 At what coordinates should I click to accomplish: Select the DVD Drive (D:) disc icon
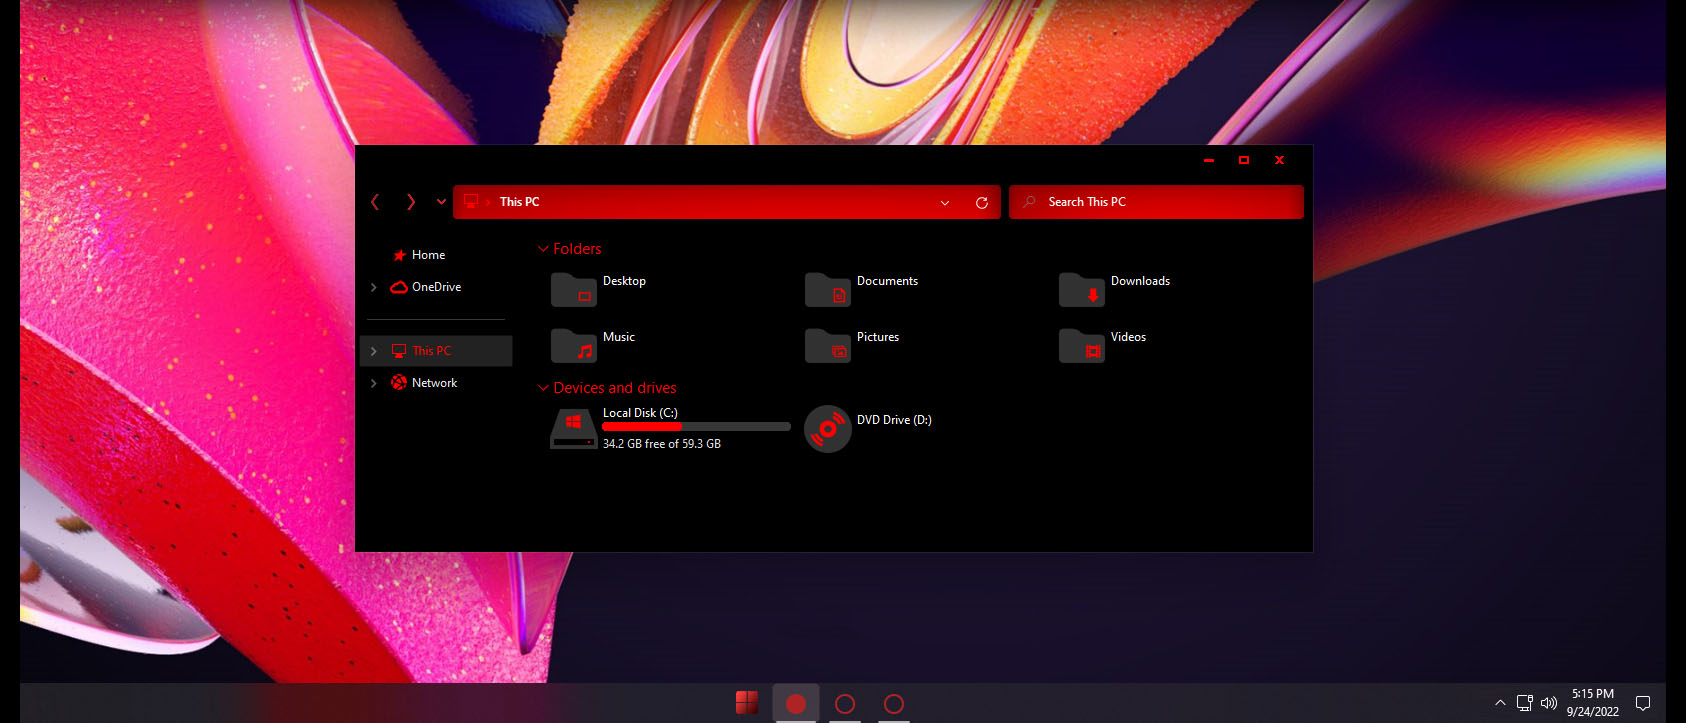(x=828, y=429)
